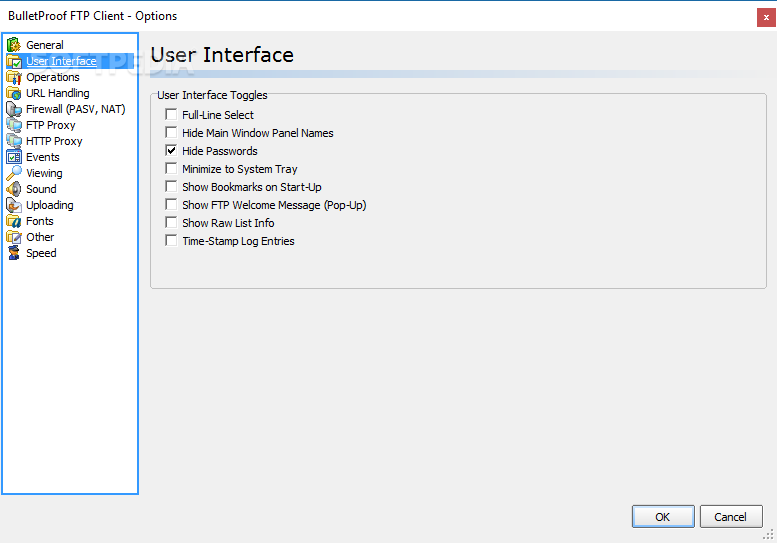Viewport: 777px width, 543px height.
Task: Open the Viewing settings page
Action: 44,173
